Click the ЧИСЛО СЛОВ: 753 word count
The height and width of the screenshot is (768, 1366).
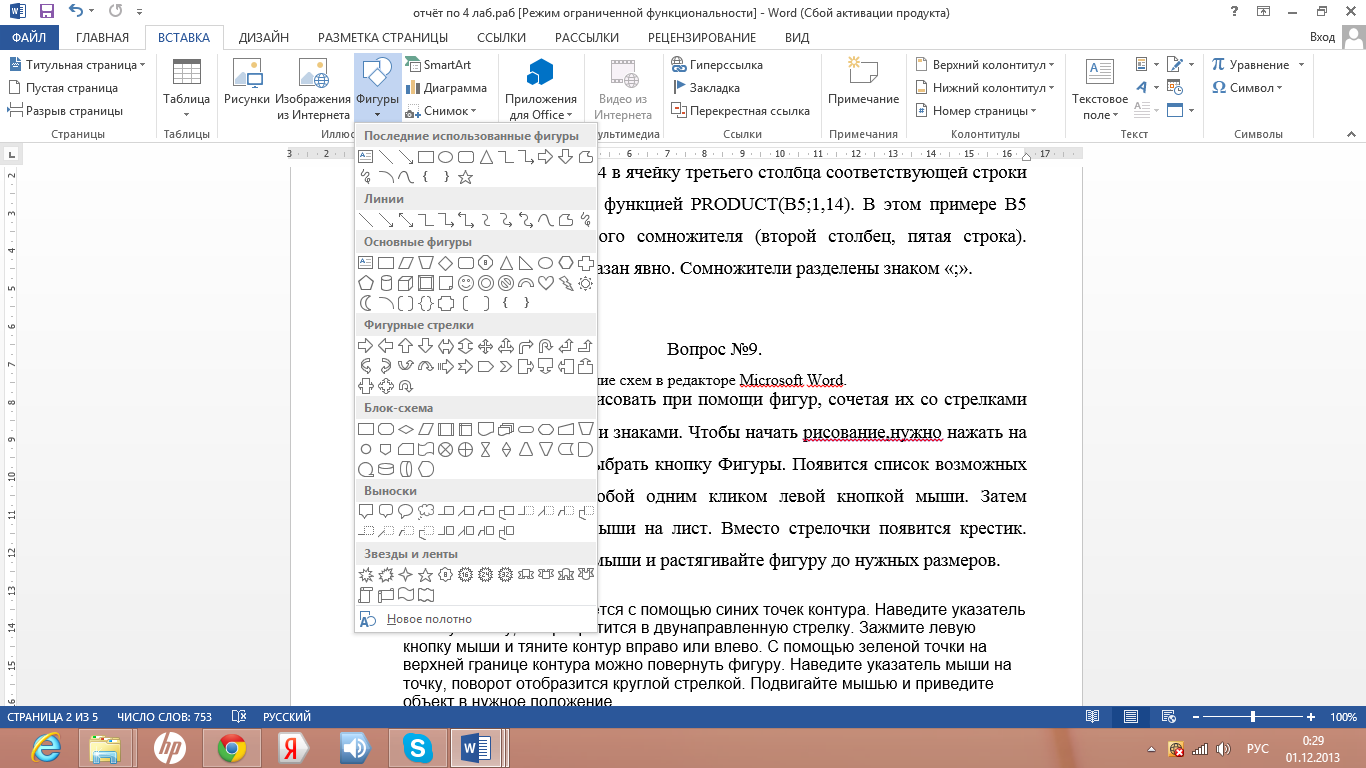click(165, 717)
